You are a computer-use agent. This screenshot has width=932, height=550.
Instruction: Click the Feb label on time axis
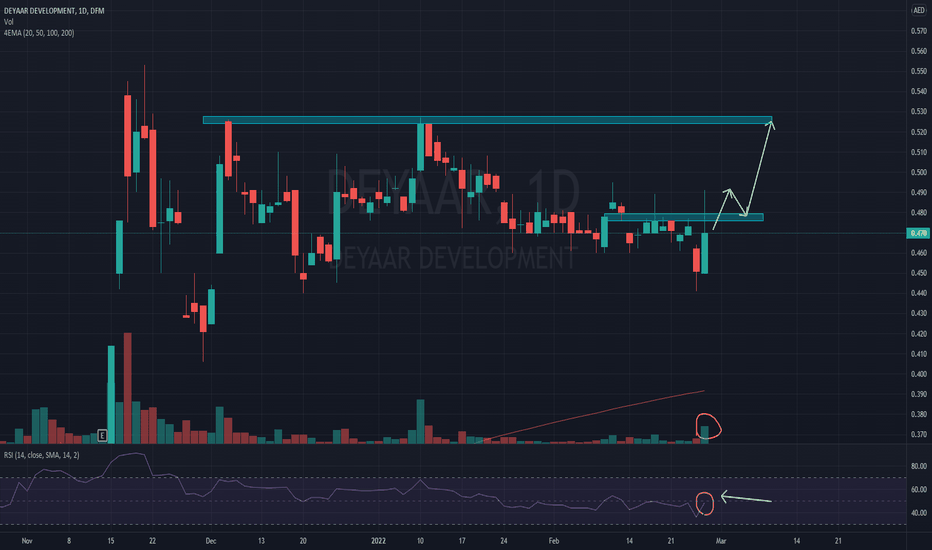point(554,541)
